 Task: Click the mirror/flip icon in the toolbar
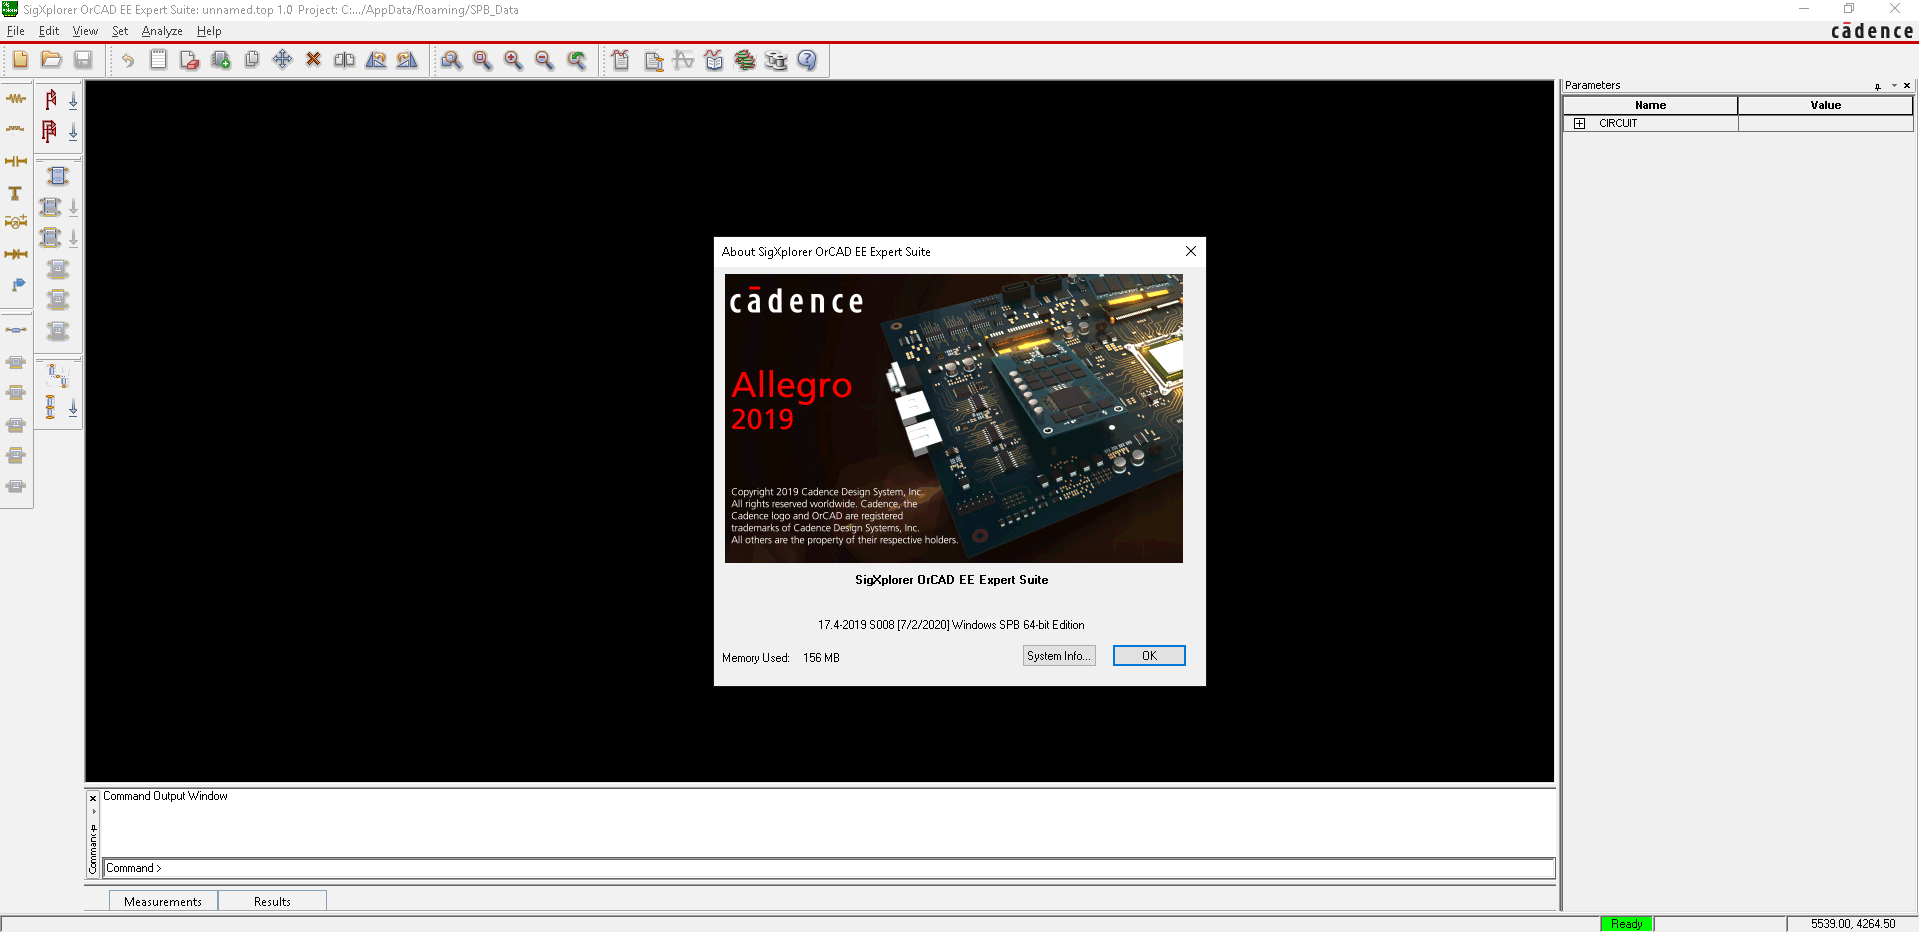click(344, 60)
